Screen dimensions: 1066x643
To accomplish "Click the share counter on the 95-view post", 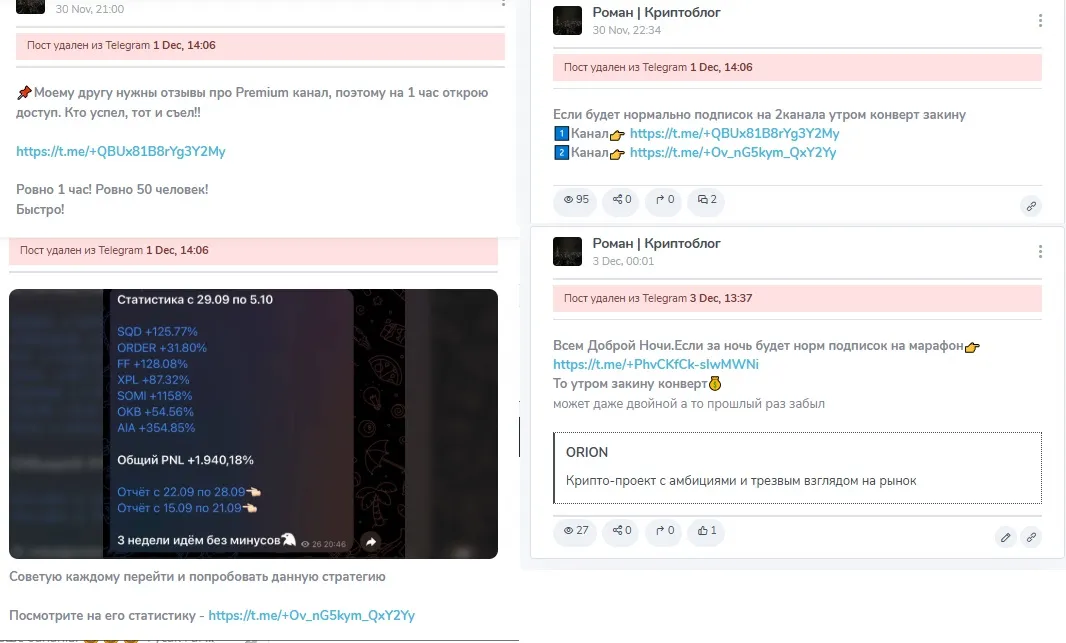I will [x=621, y=200].
